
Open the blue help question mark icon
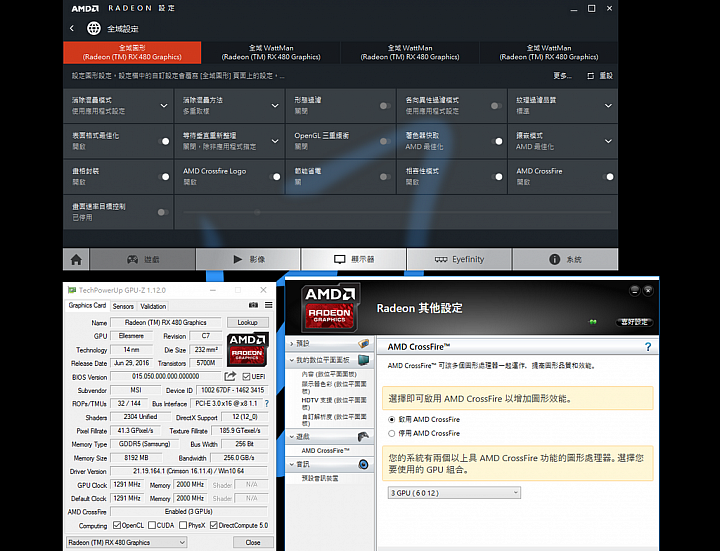point(647,347)
